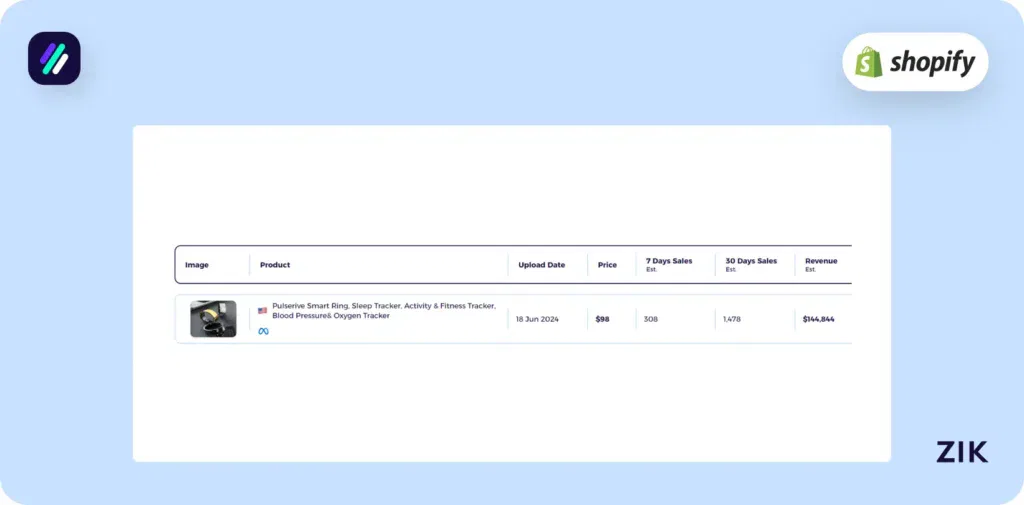Select the 18 Jun 2024 upload date cell

coord(538,319)
